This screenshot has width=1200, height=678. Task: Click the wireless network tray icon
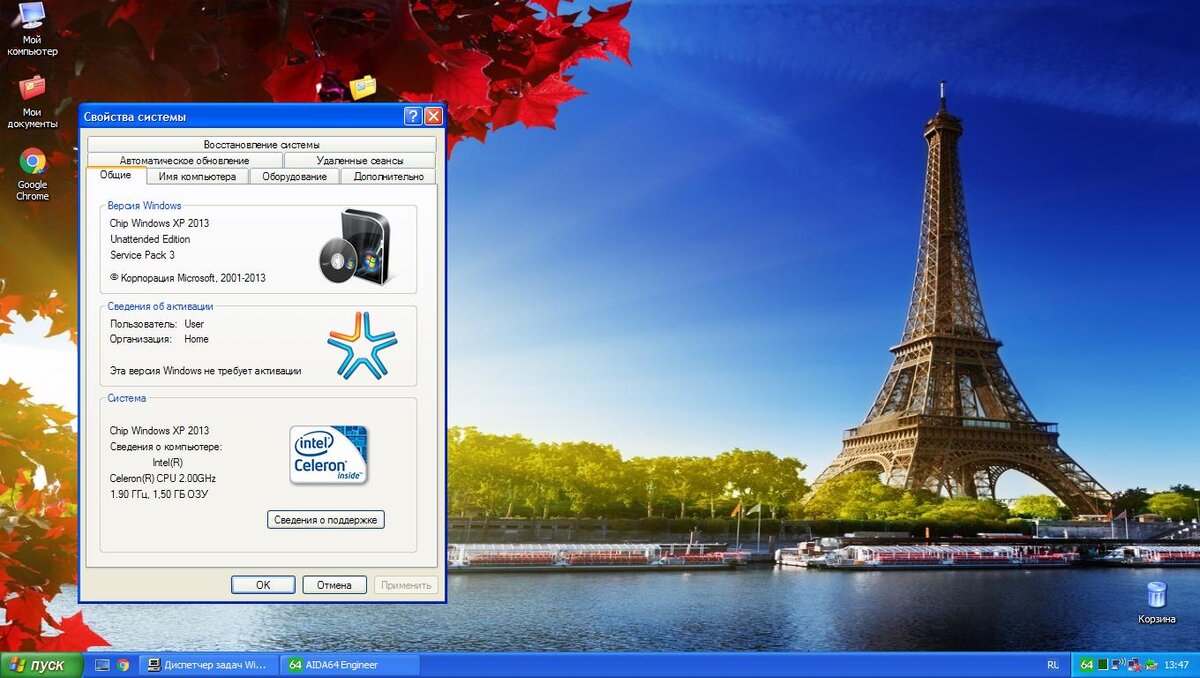pos(1119,664)
